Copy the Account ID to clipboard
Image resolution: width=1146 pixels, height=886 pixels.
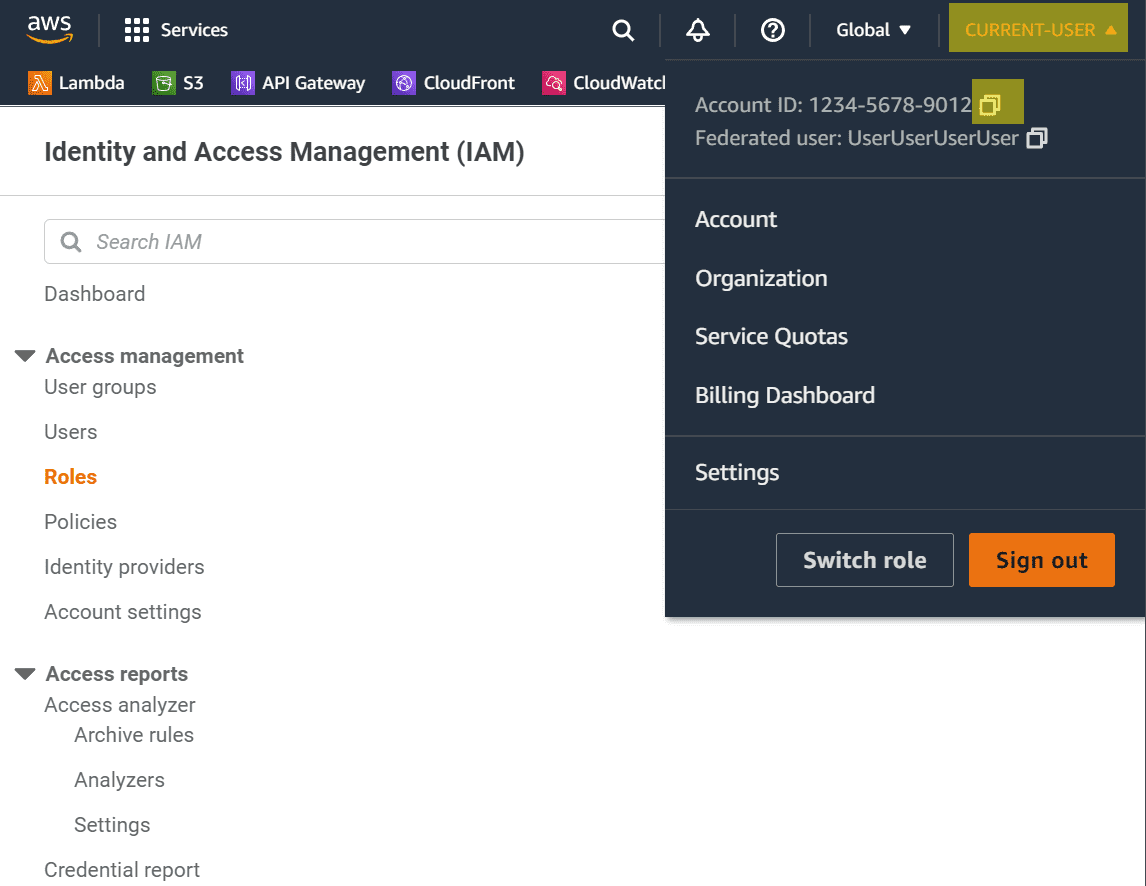coord(990,105)
